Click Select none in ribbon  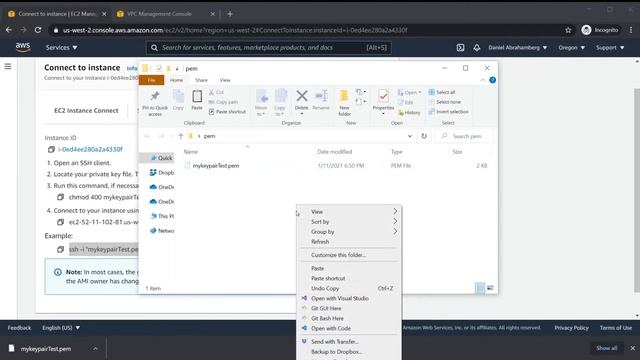pos(445,102)
